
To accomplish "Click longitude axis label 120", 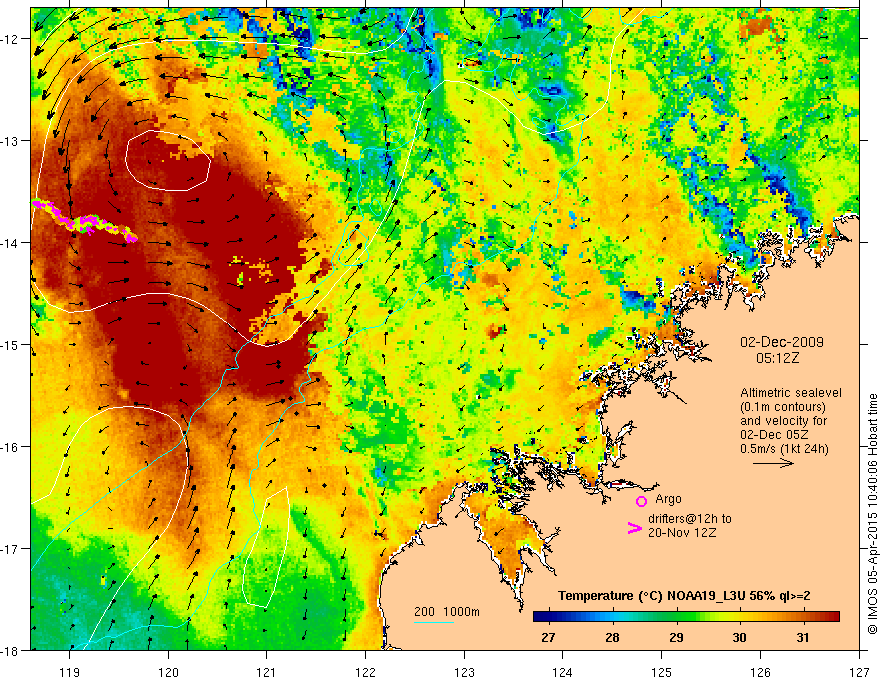I will point(168,672).
